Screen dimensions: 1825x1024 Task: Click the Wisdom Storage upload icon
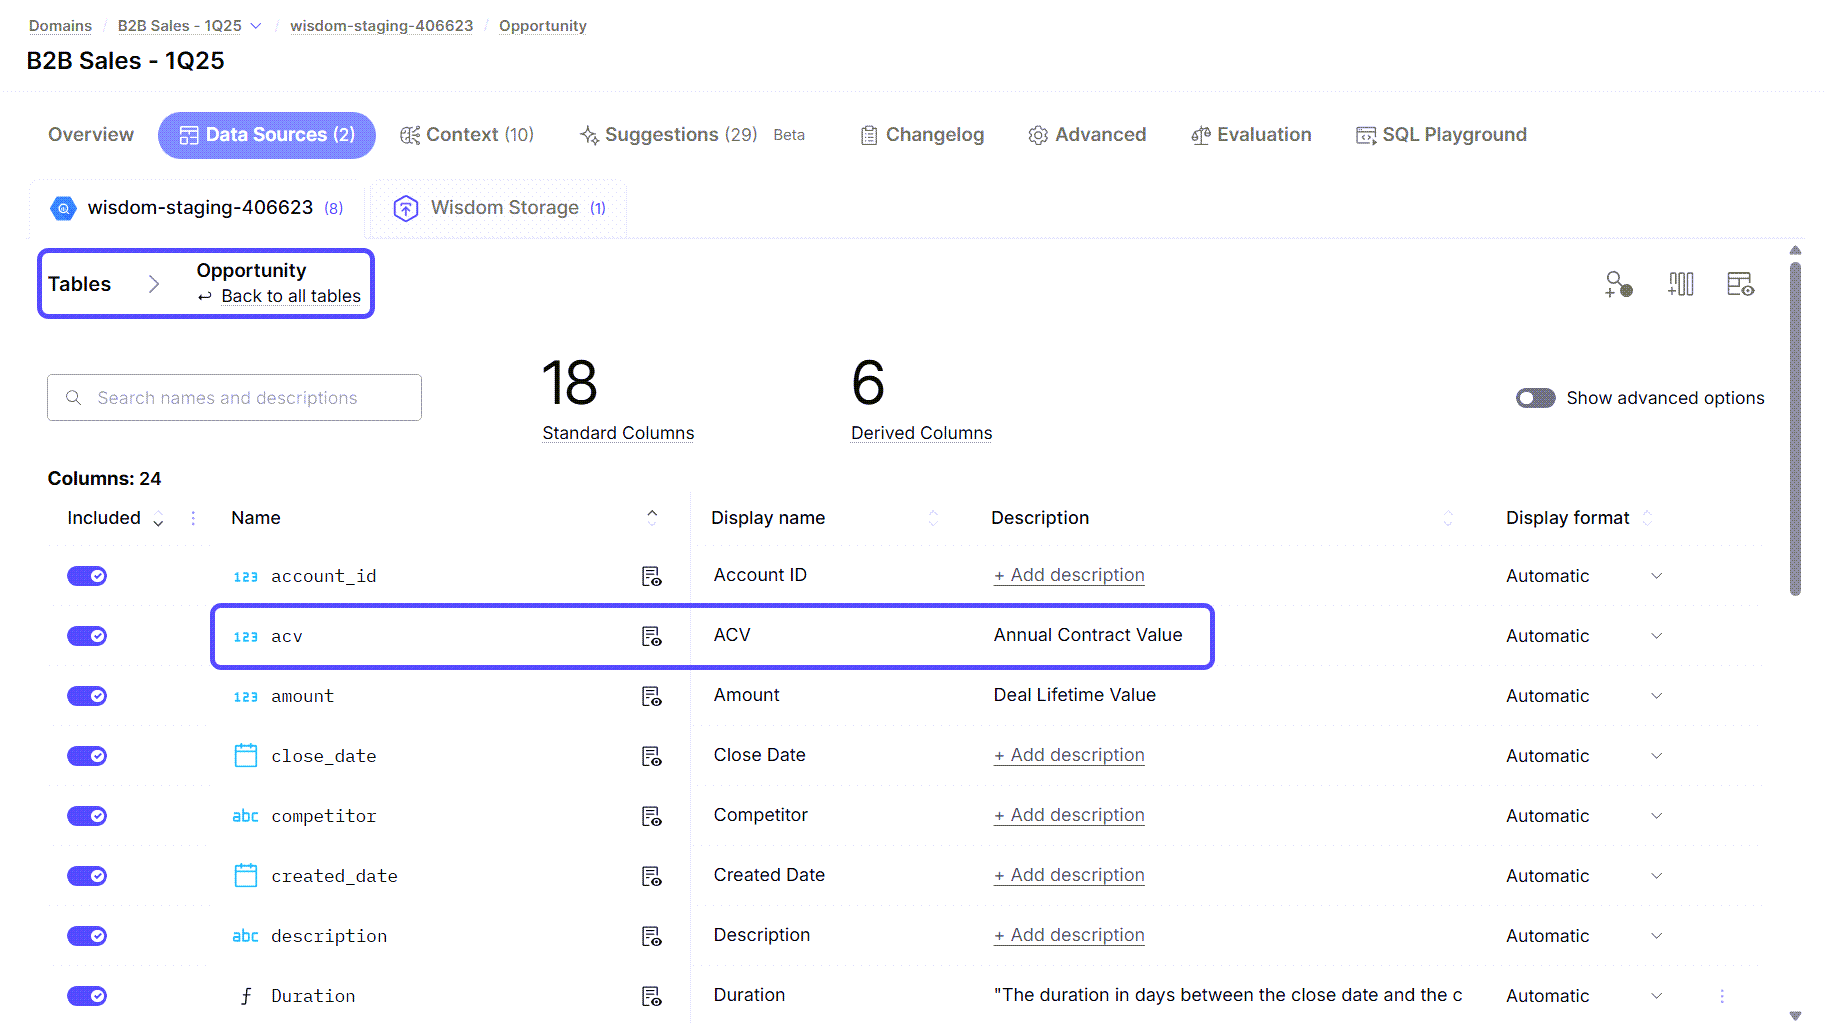tap(405, 208)
